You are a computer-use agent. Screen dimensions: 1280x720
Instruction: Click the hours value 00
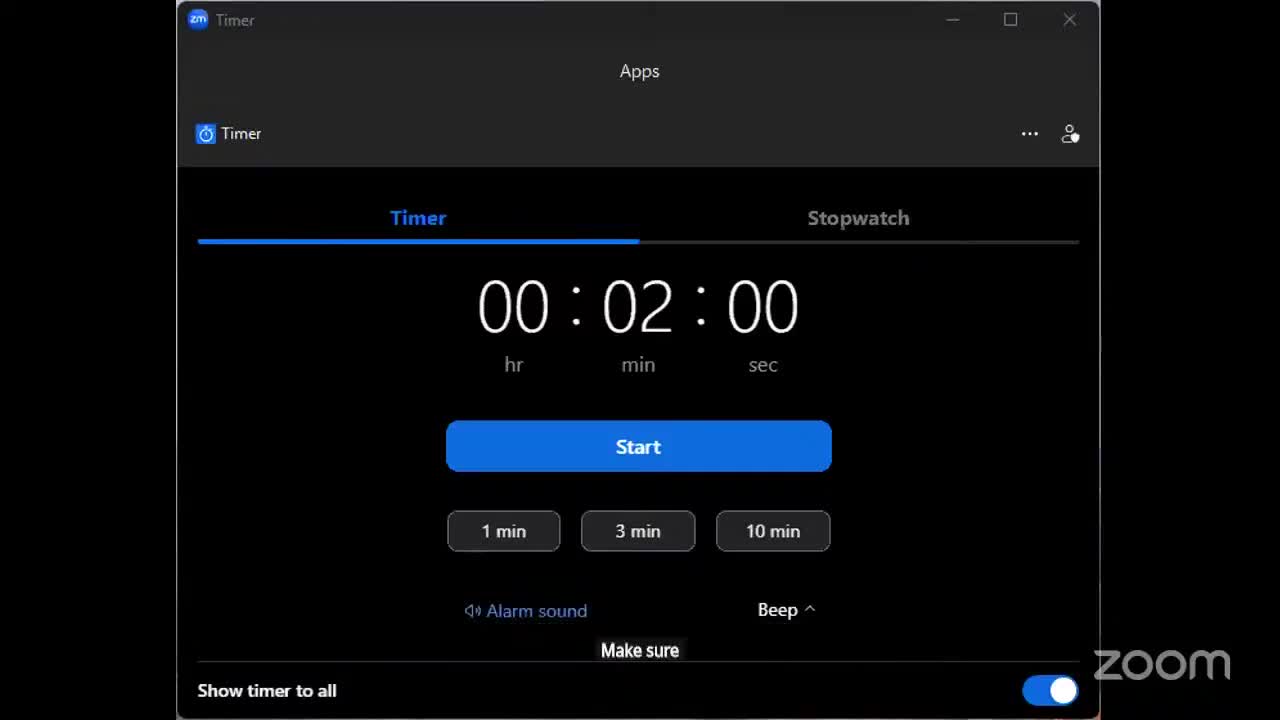click(514, 307)
